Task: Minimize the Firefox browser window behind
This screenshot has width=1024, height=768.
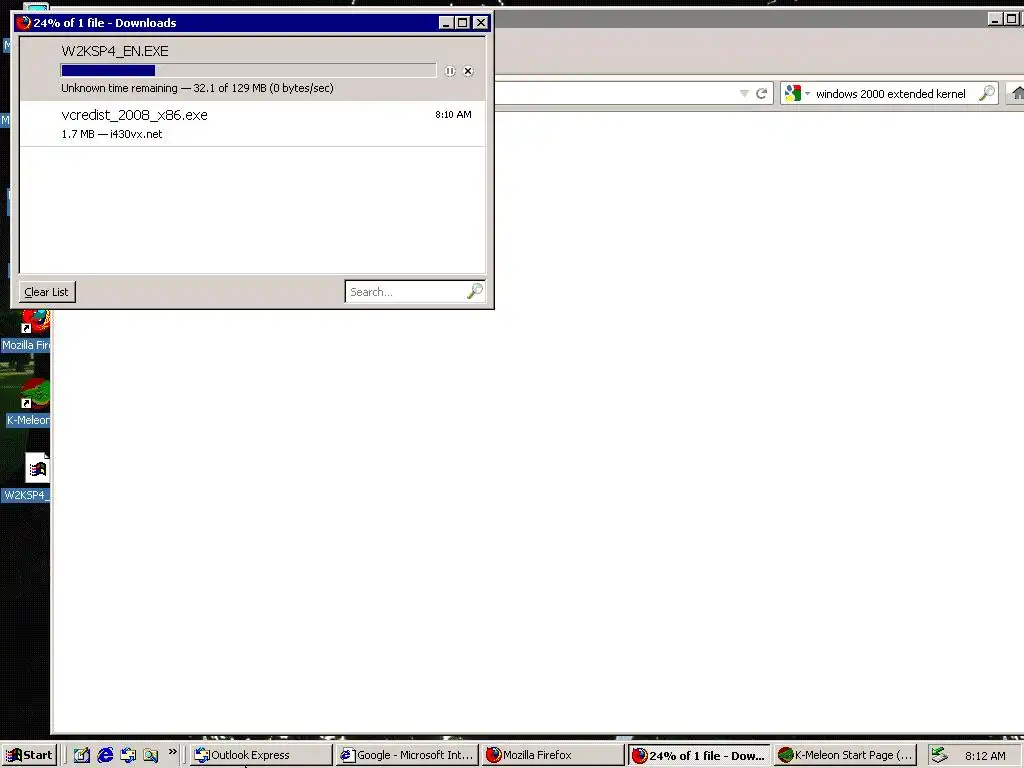Action: tap(995, 19)
